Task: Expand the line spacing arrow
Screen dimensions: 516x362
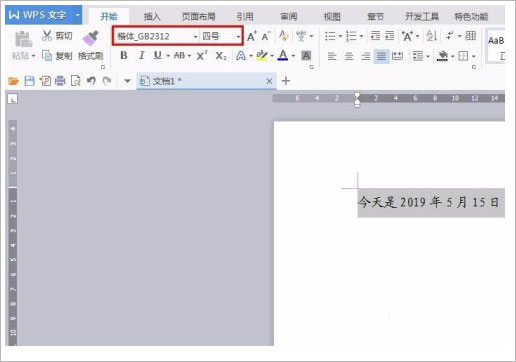Action: coord(428,56)
